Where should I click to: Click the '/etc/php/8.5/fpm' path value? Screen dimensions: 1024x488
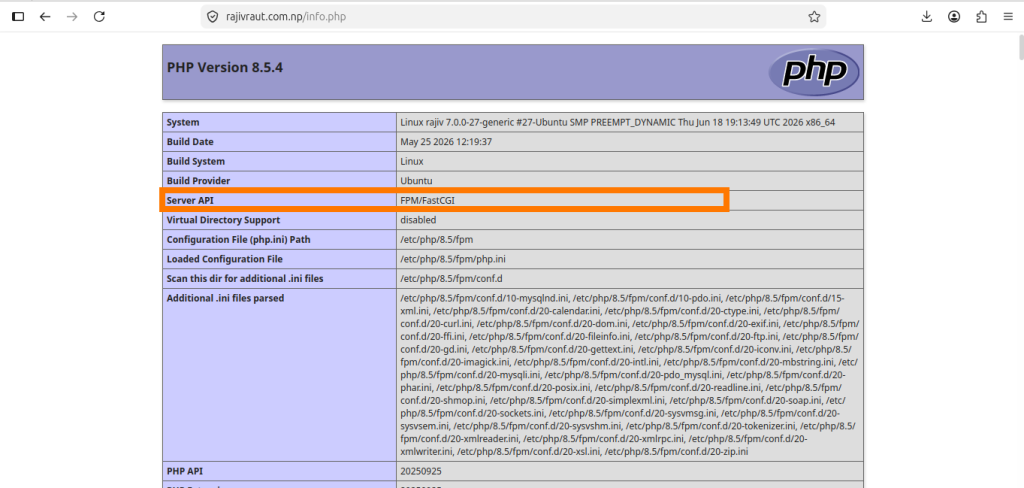[x=436, y=240]
